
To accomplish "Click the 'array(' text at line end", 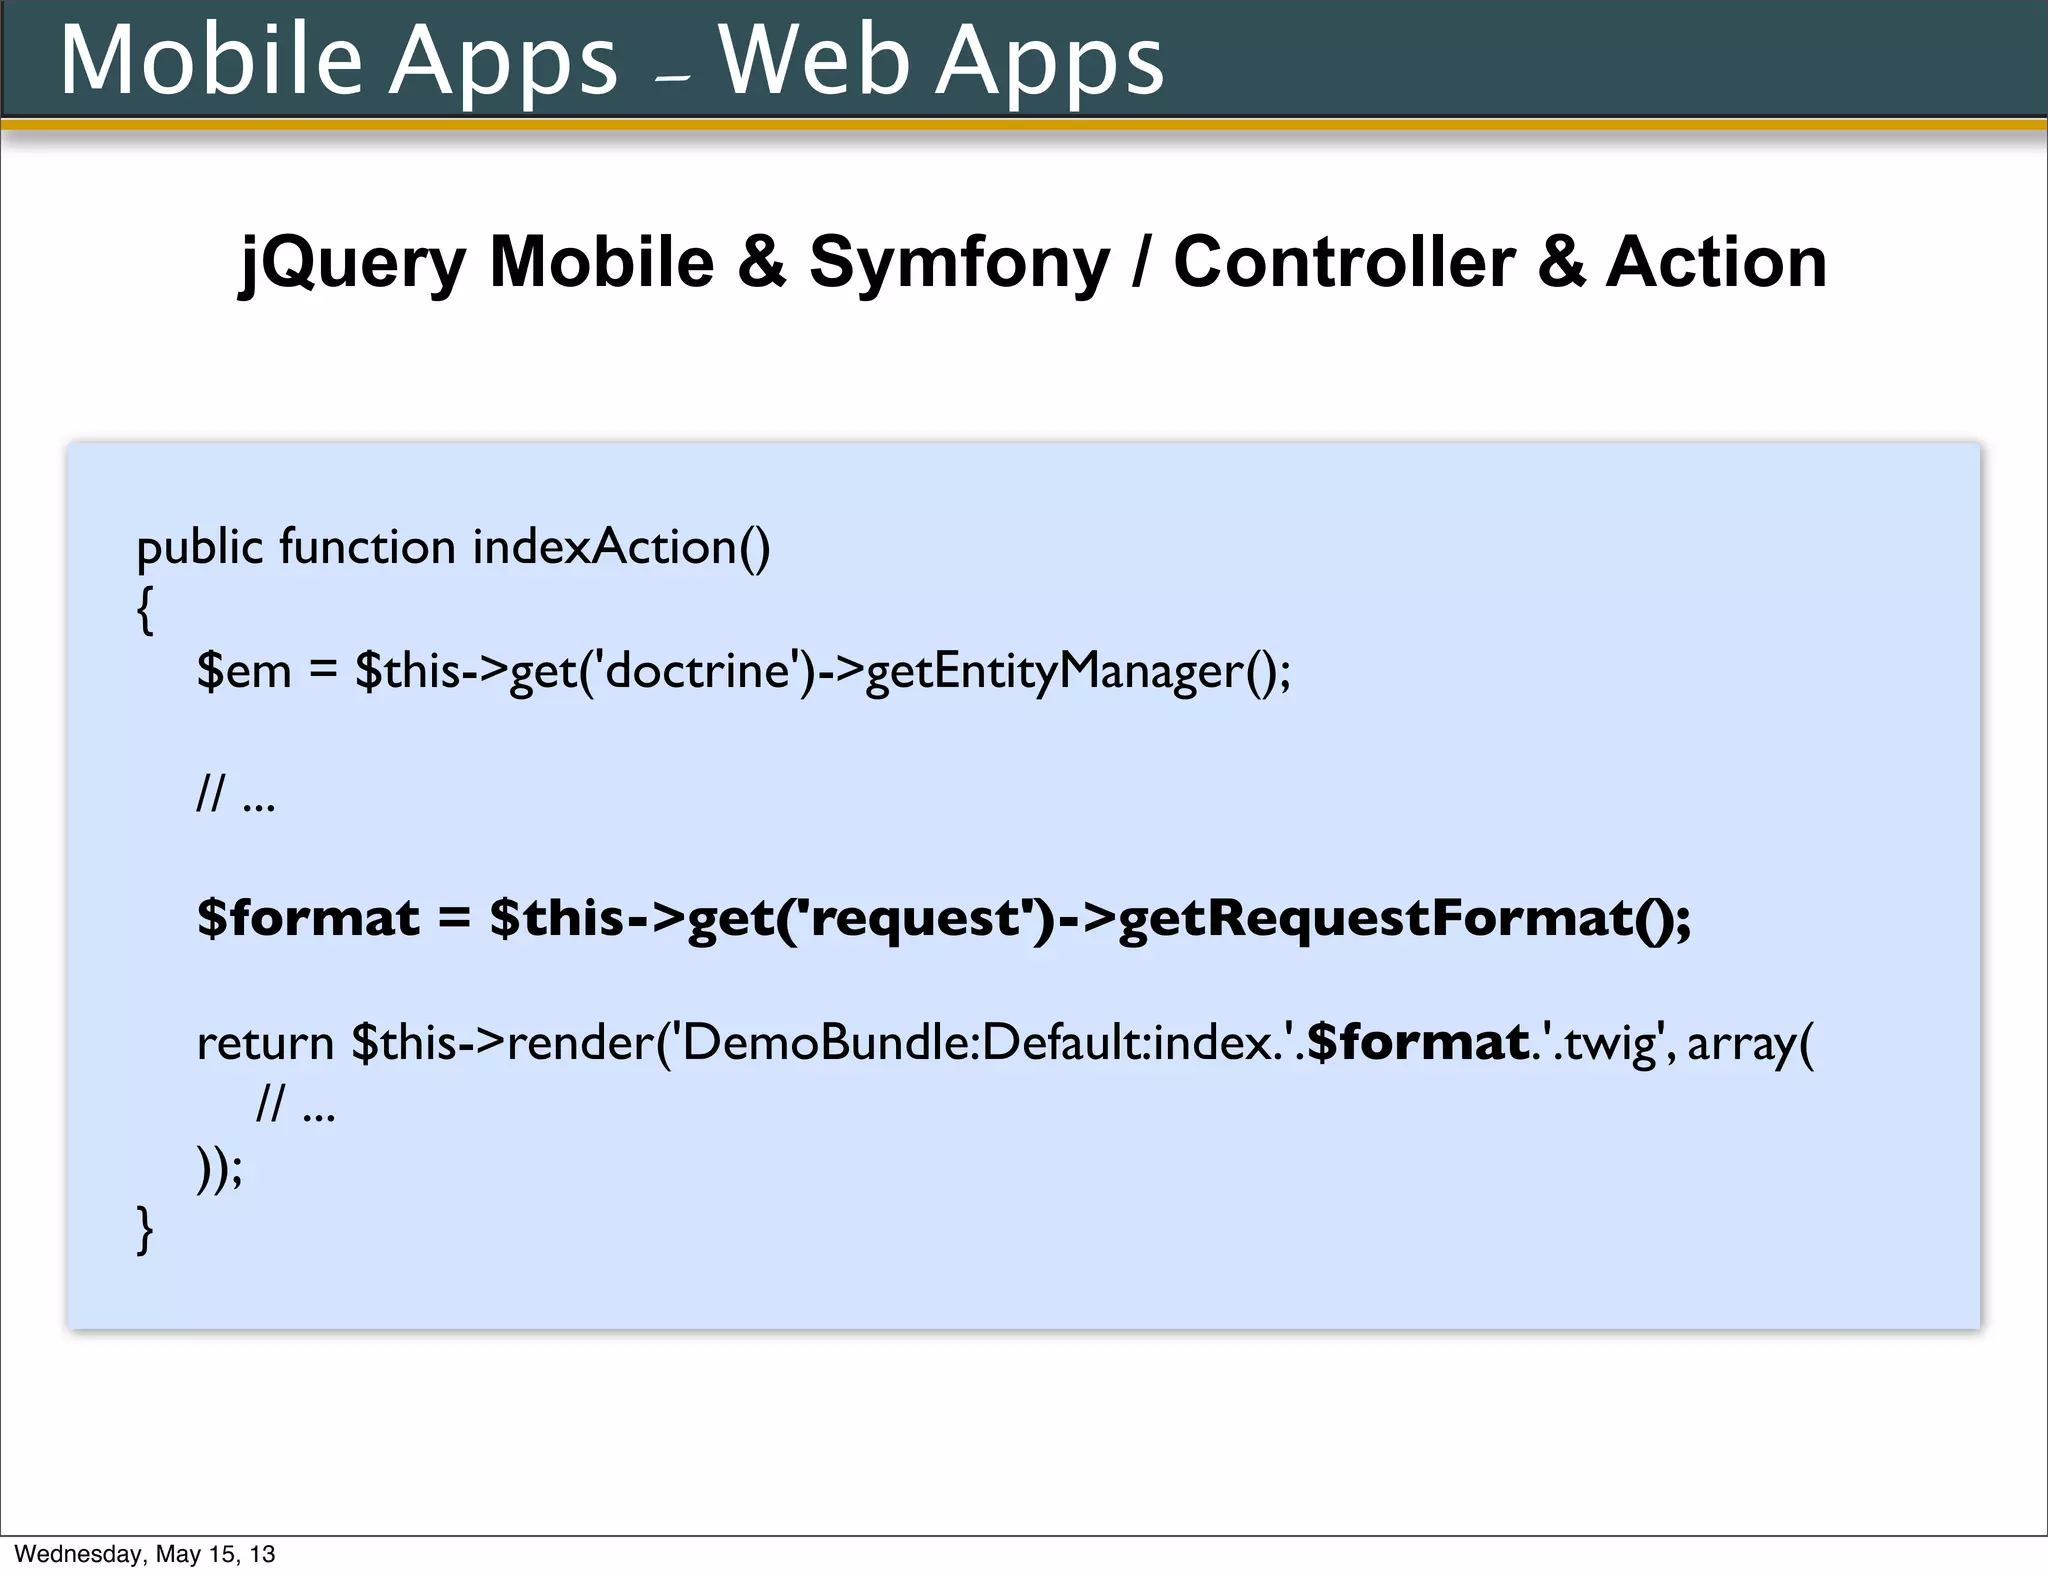I will [1750, 1043].
